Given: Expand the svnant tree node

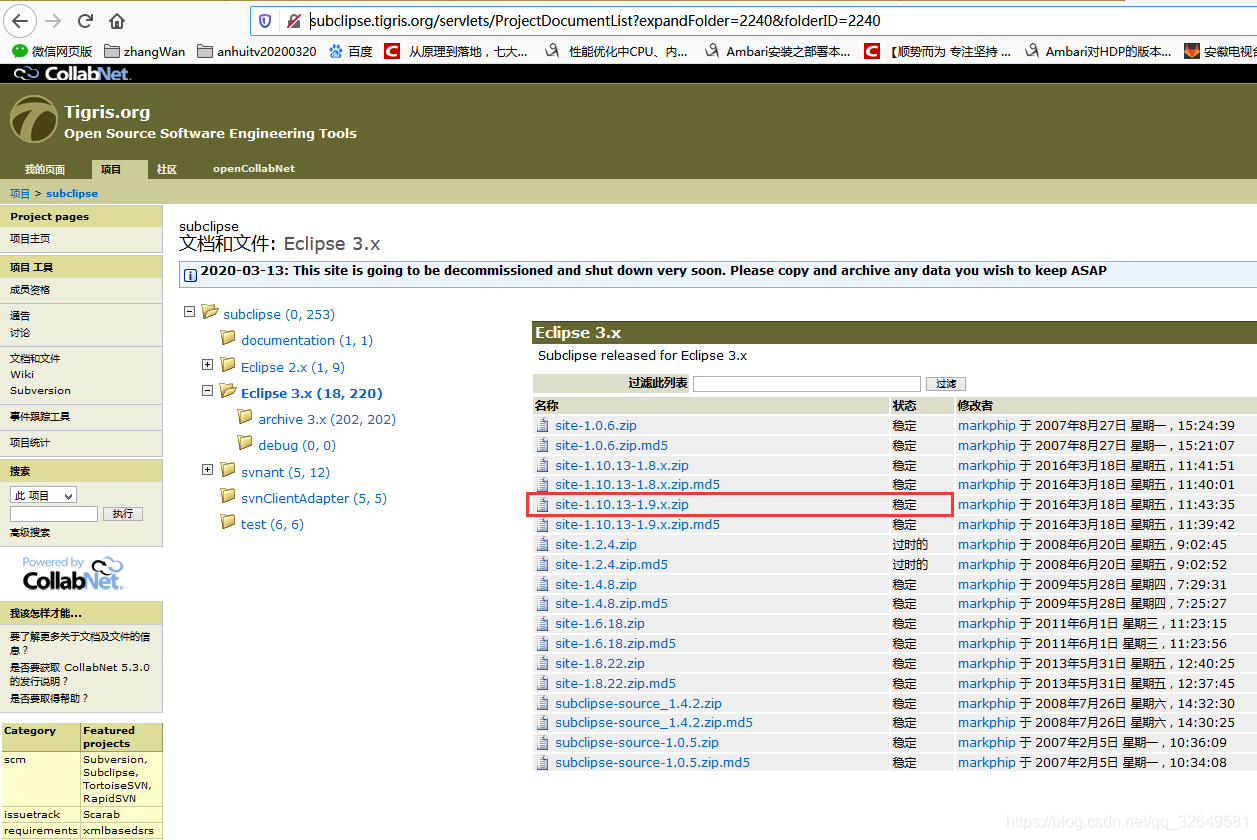Looking at the screenshot, I should click(207, 470).
